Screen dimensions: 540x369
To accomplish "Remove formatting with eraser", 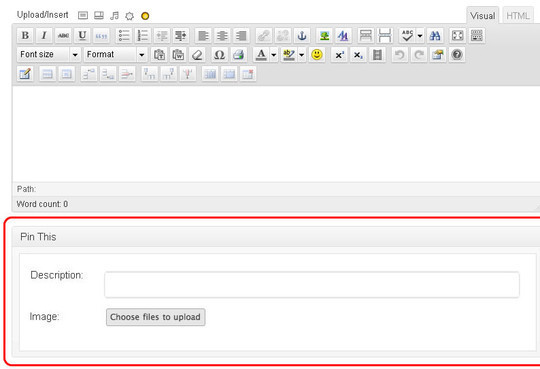I will click(x=197, y=54).
